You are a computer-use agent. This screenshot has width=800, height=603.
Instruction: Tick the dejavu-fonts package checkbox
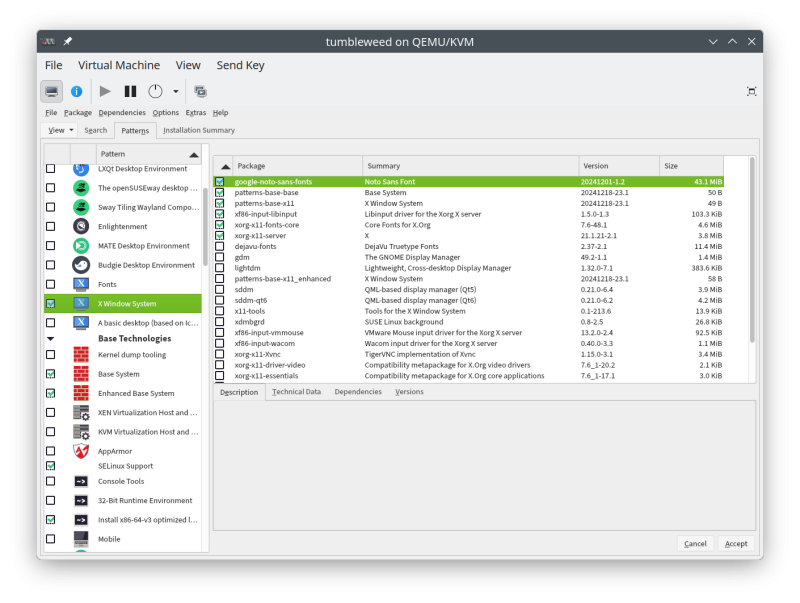point(220,246)
